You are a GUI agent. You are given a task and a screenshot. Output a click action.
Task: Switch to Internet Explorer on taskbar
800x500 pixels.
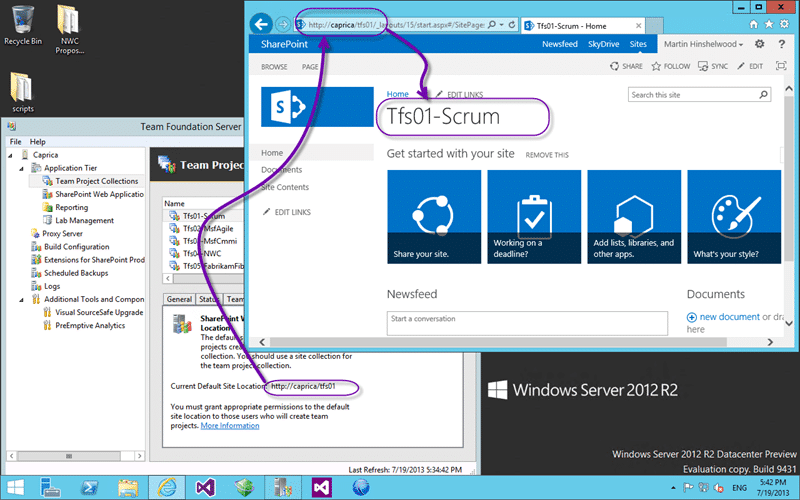[x=166, y=488]
